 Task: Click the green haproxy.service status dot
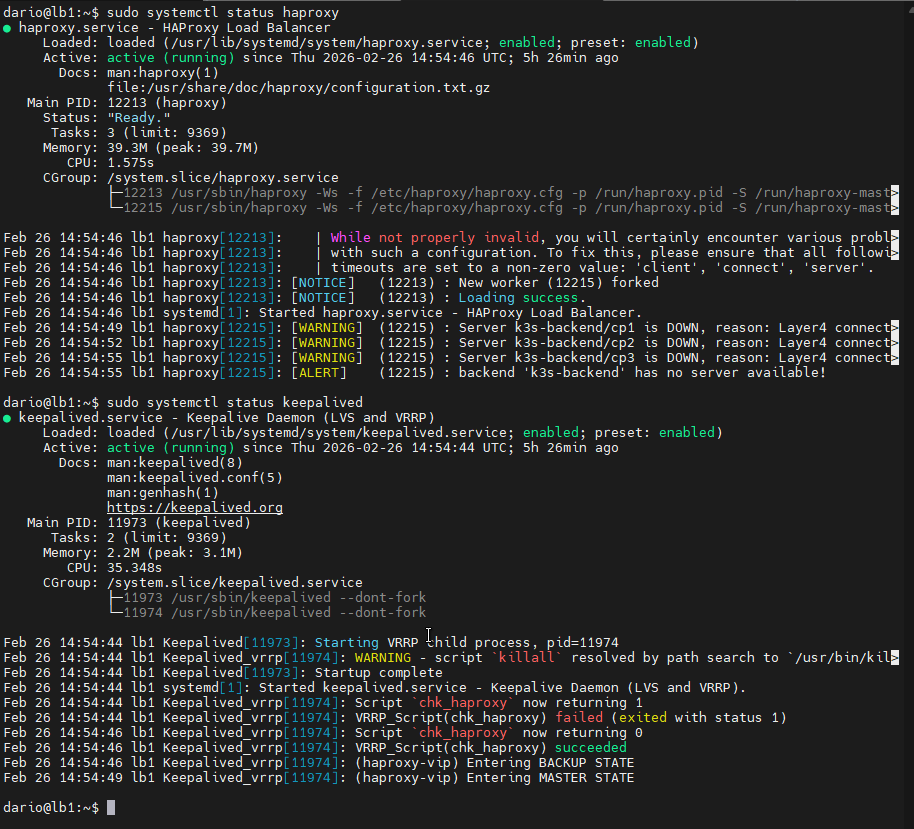[8, 27]
